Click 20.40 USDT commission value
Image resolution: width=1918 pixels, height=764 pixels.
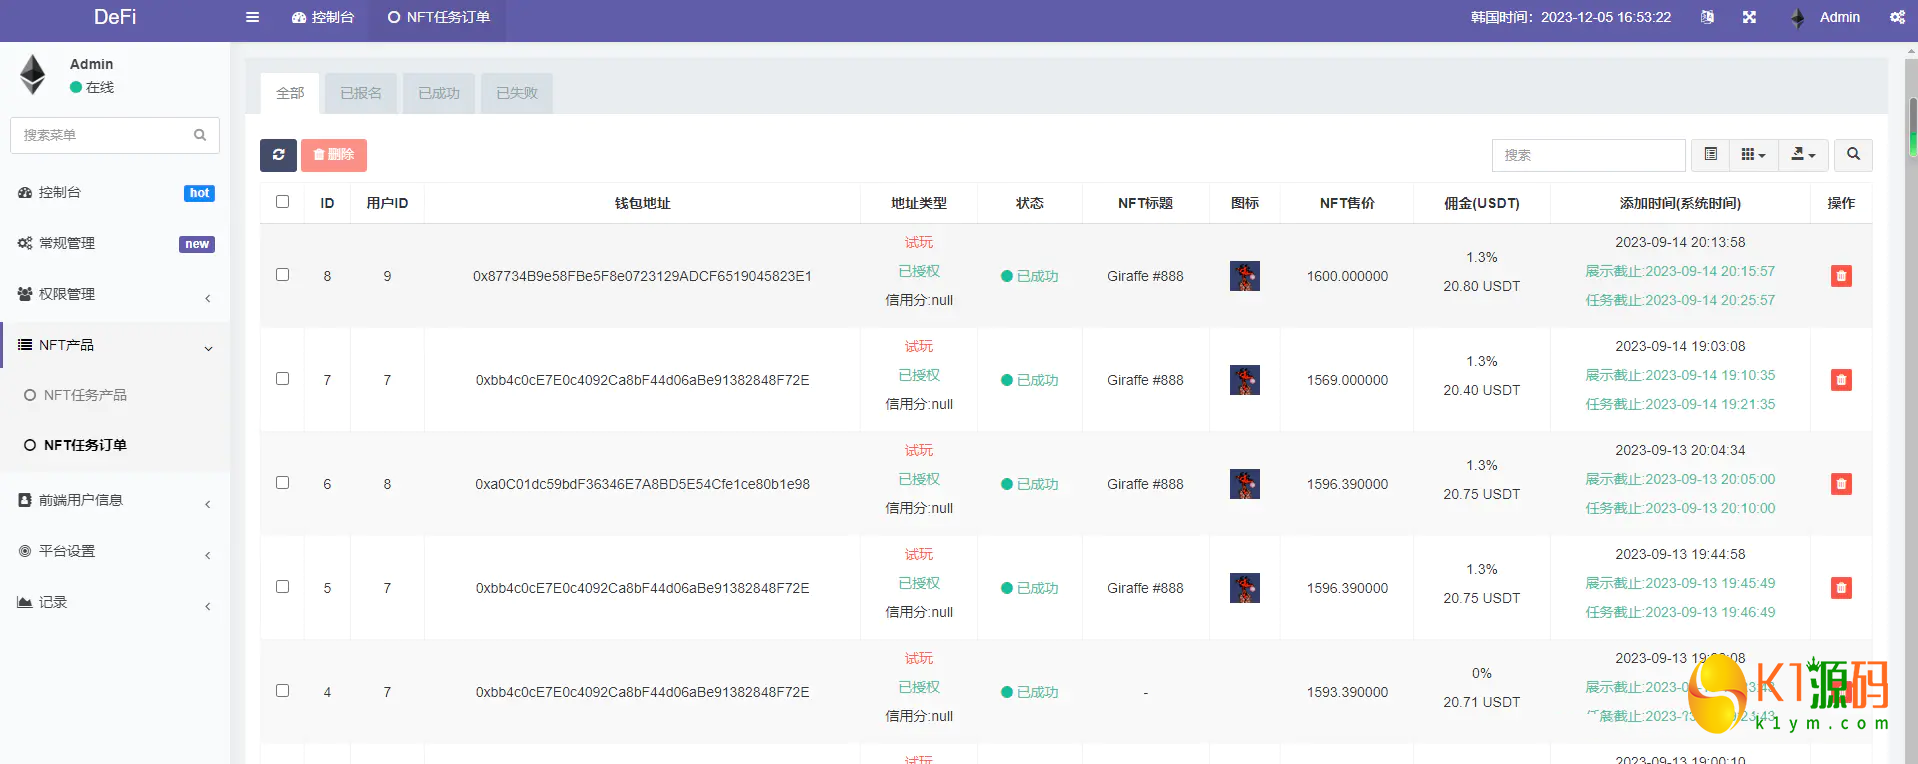pos(1481,390)
